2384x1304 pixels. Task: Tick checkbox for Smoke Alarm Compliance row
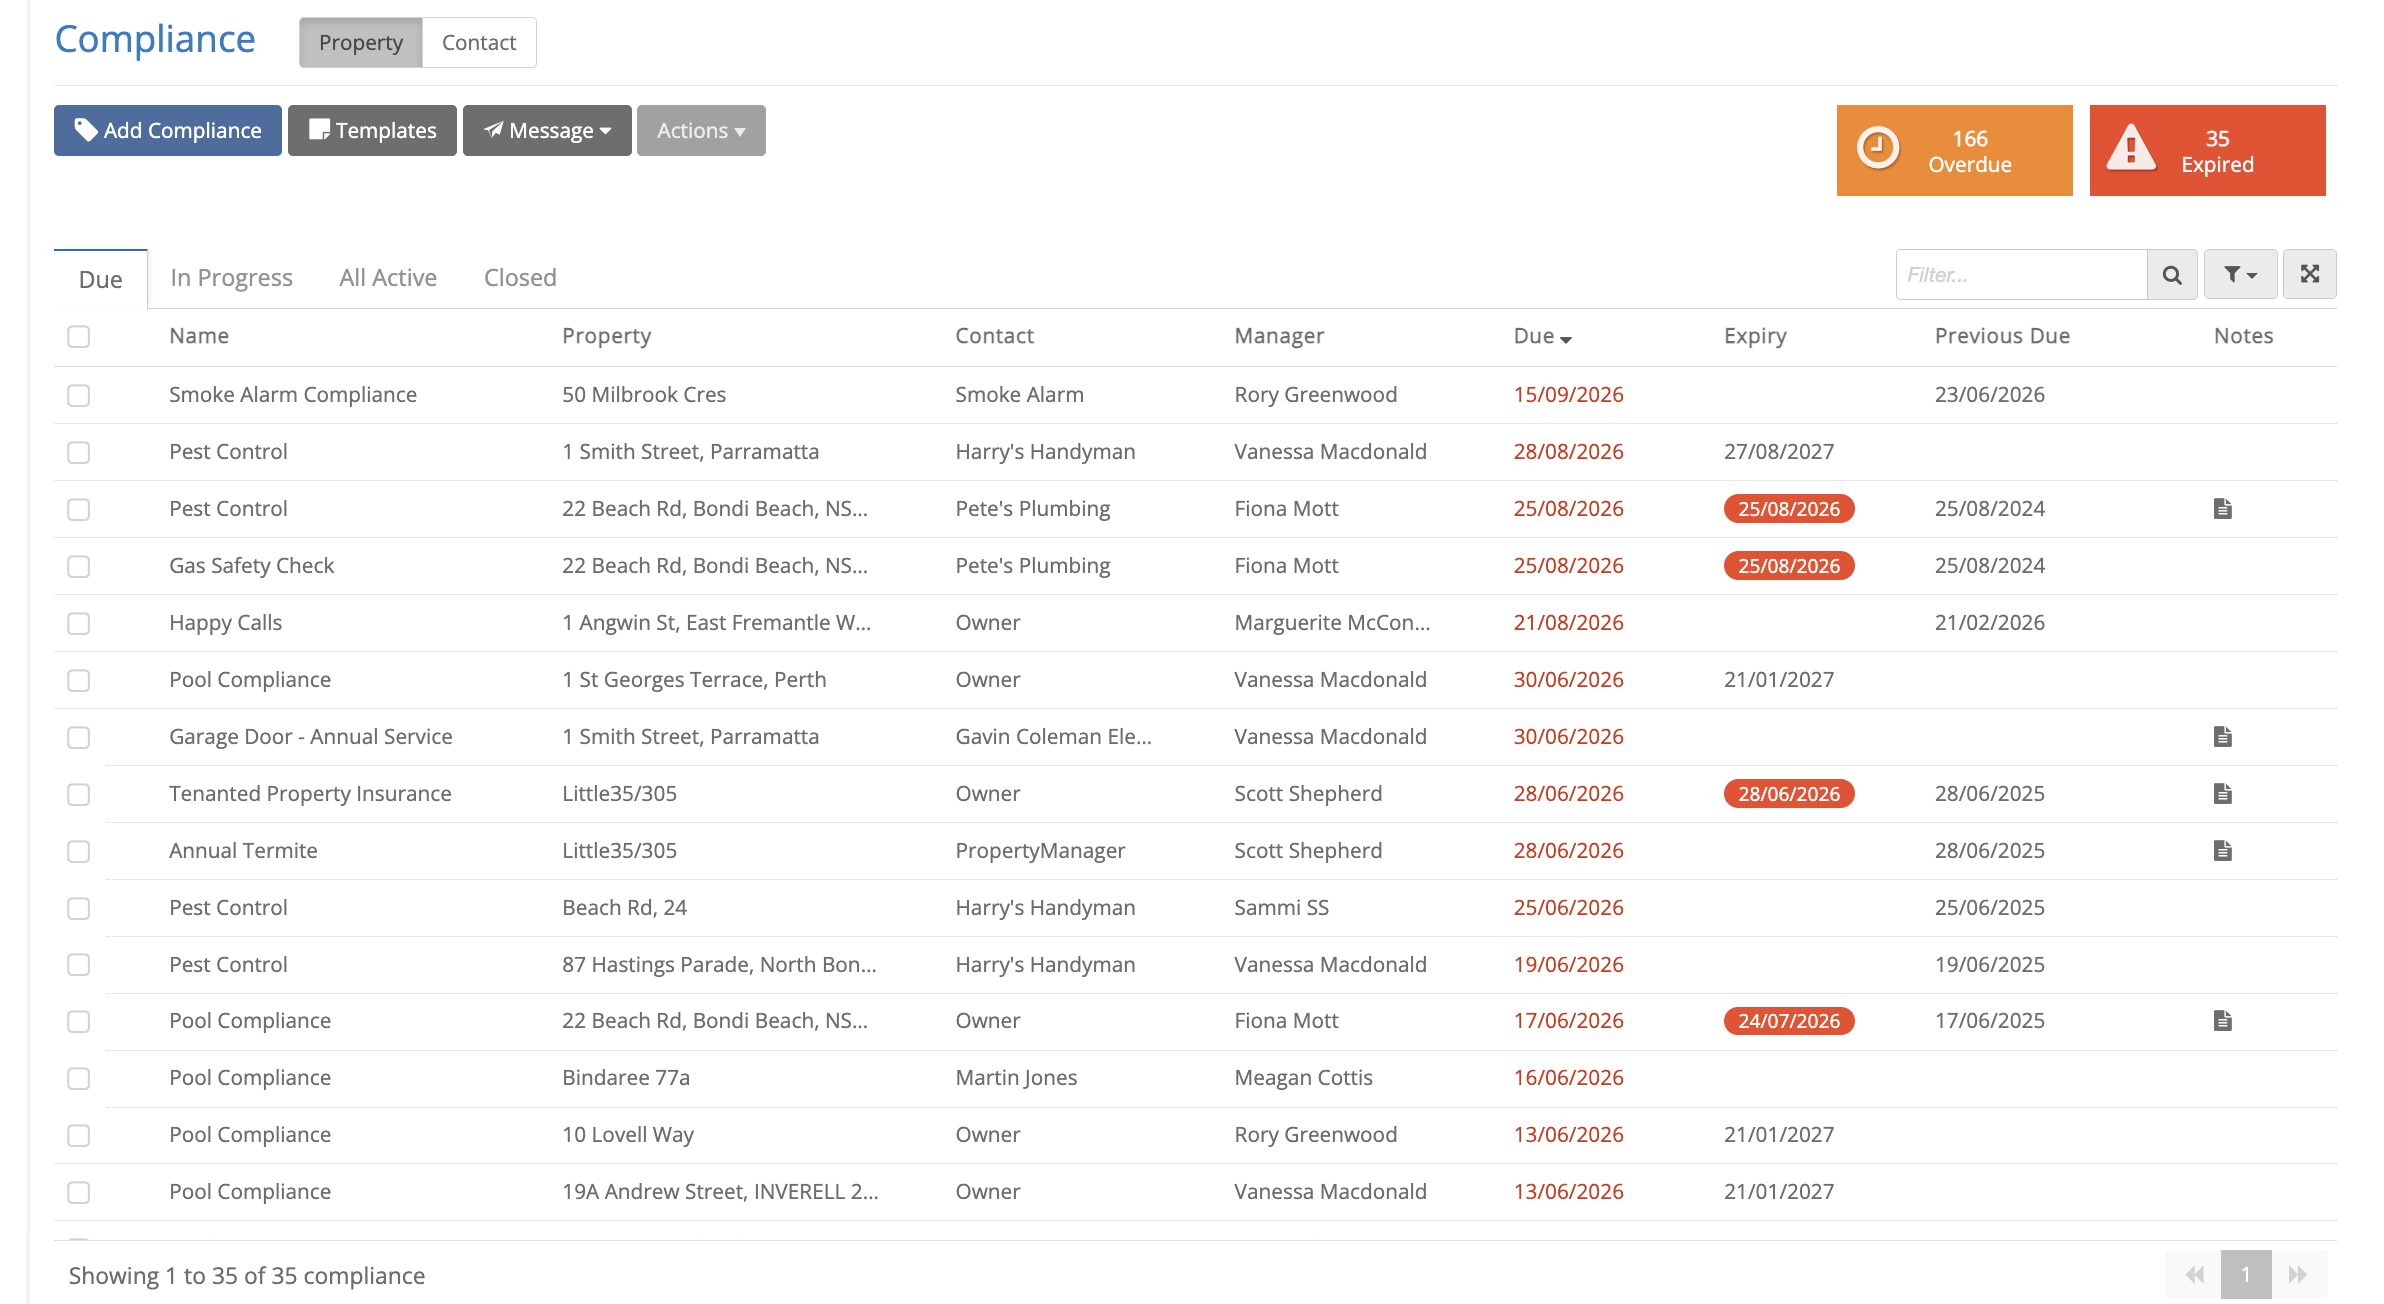(79, 396)
